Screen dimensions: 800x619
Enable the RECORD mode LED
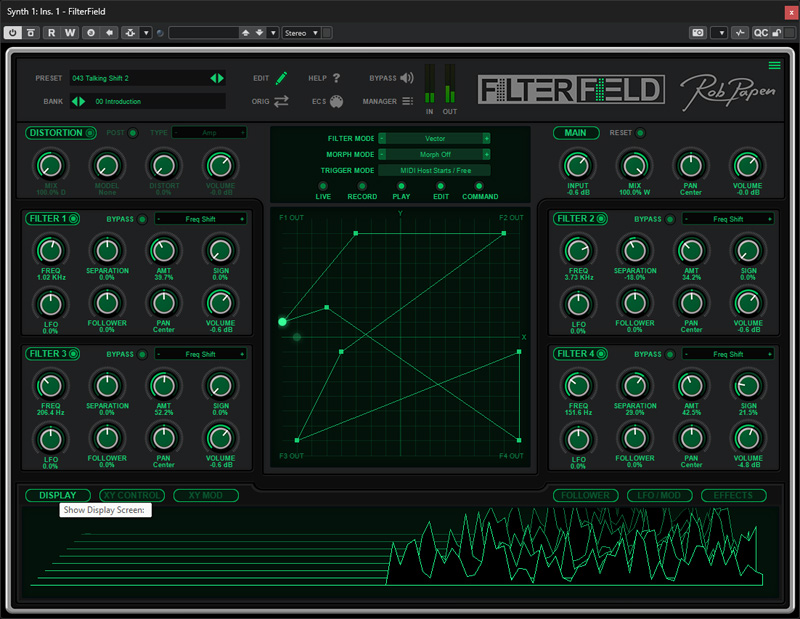362,186
